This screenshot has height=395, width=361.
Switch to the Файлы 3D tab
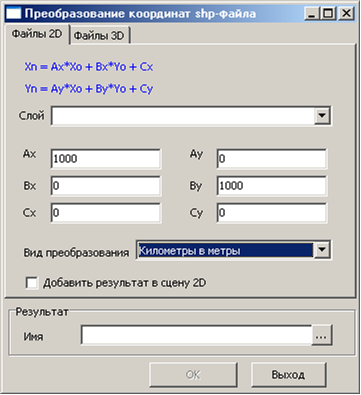99,35
